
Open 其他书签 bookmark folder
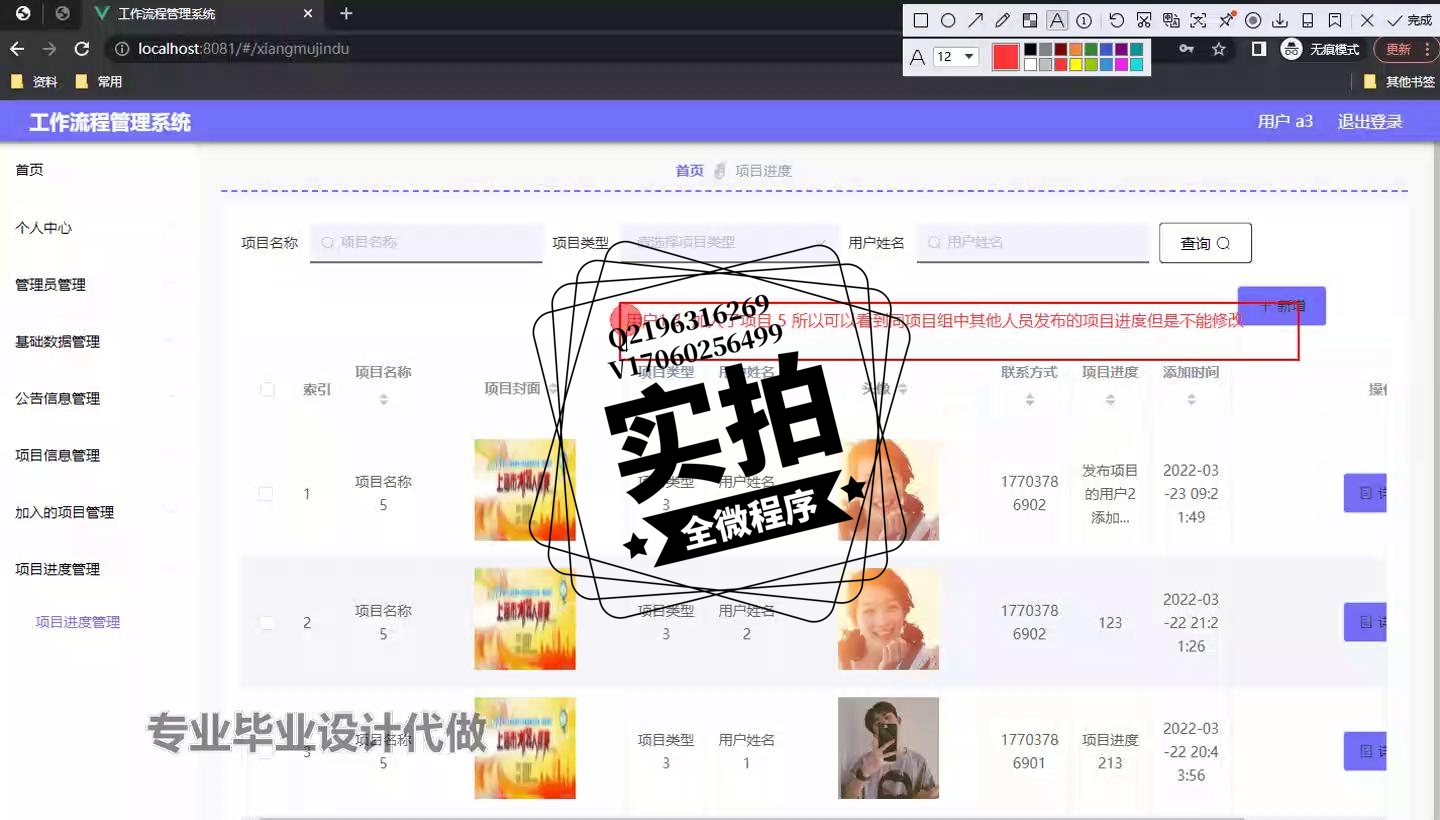coord(1399,82)
